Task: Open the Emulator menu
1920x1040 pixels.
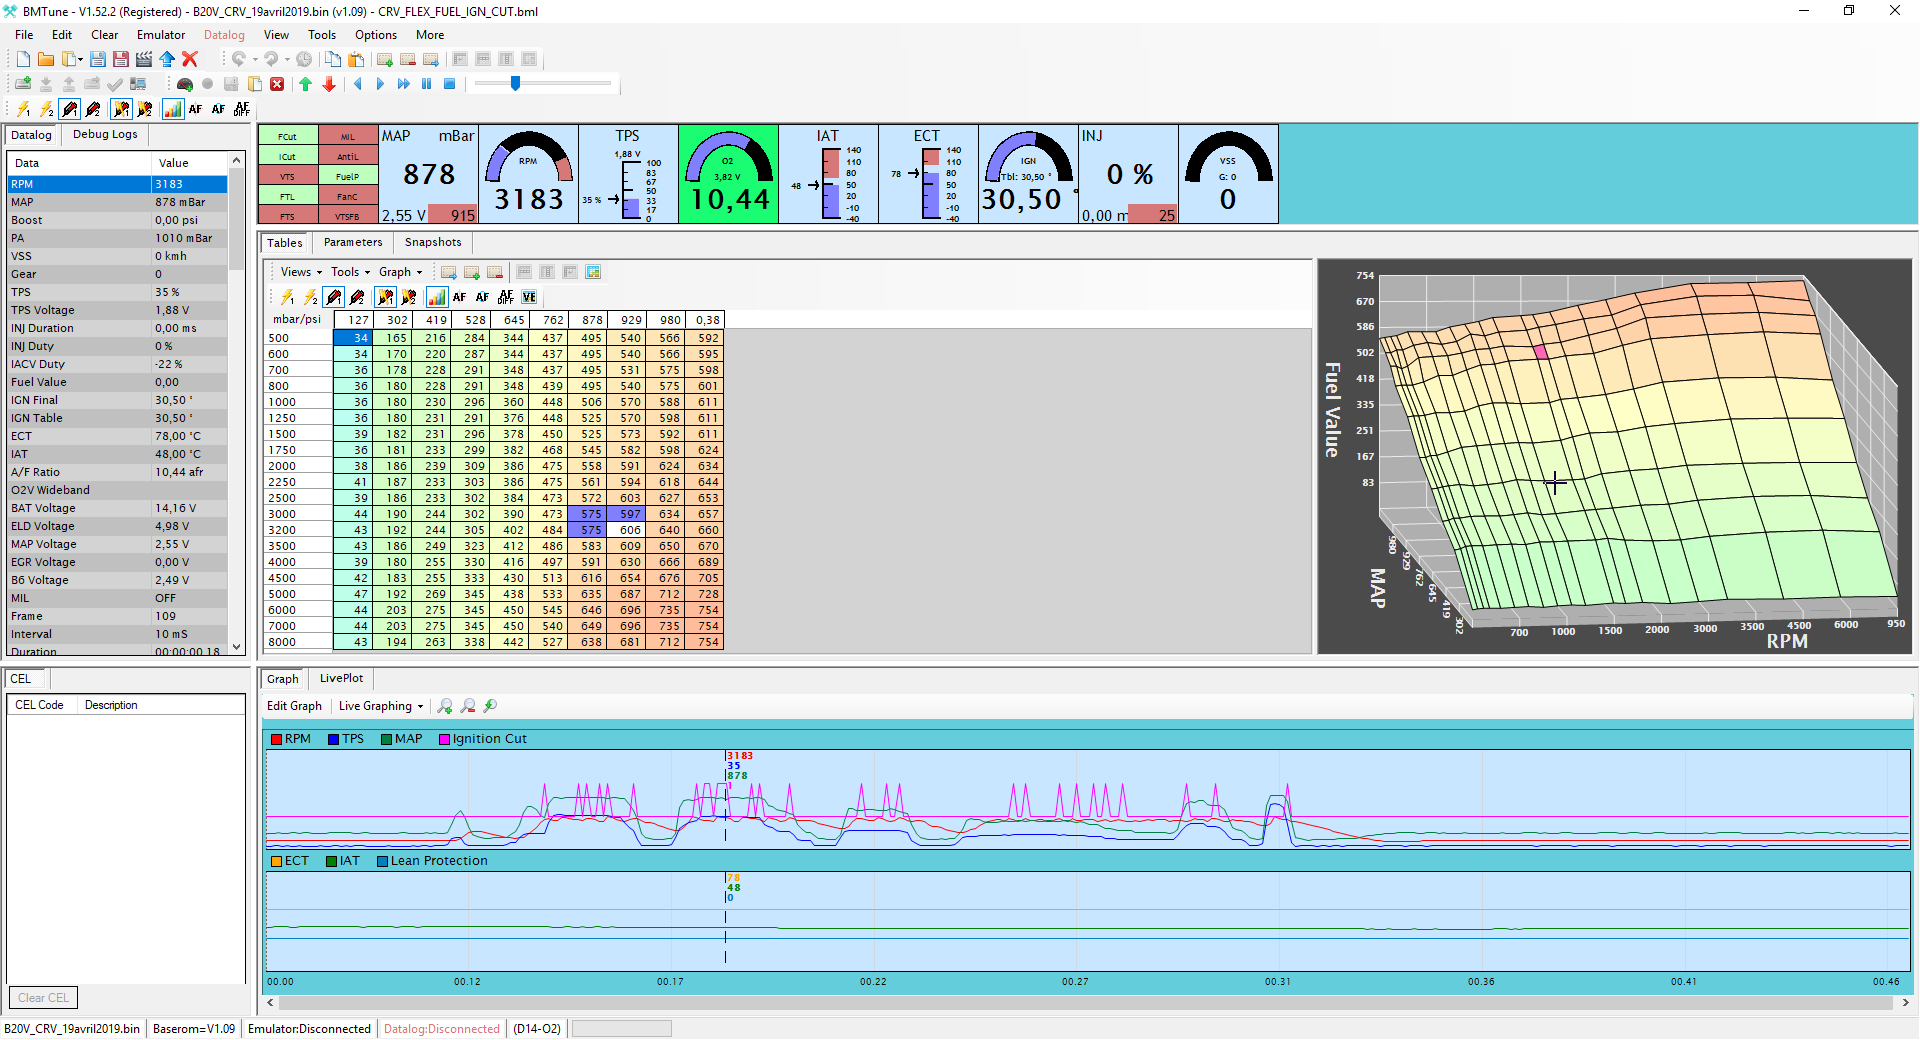Action: [160, 34]
